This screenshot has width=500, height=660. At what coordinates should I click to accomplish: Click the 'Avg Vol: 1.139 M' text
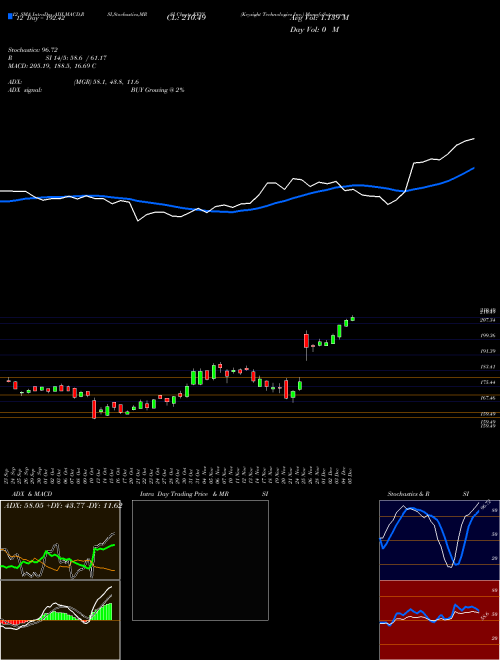click(319, 18)
